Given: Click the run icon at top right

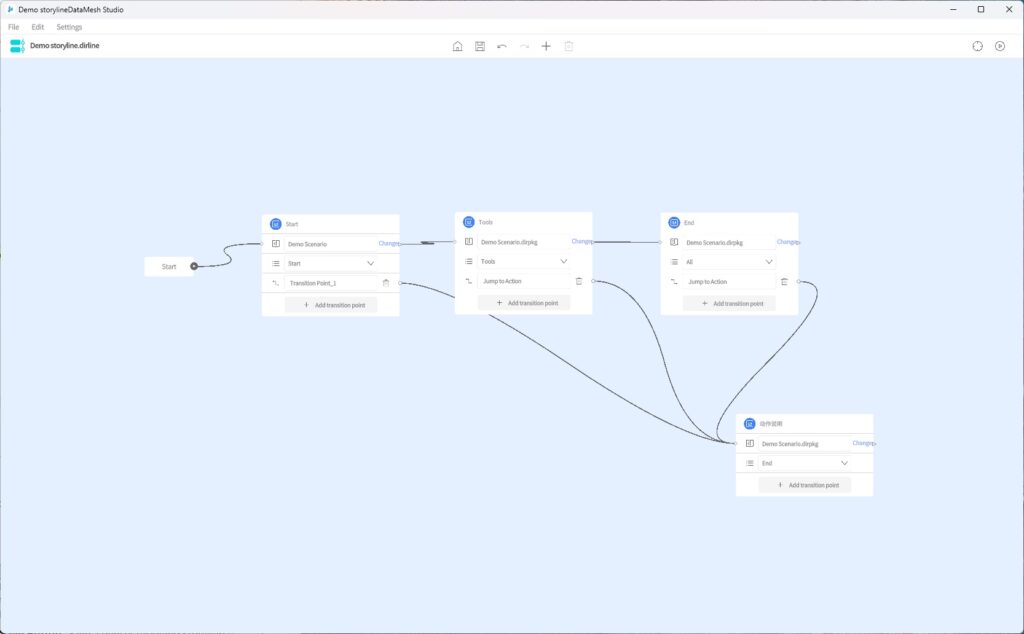Looking at the screenshot, I should [x=999, y=45].
